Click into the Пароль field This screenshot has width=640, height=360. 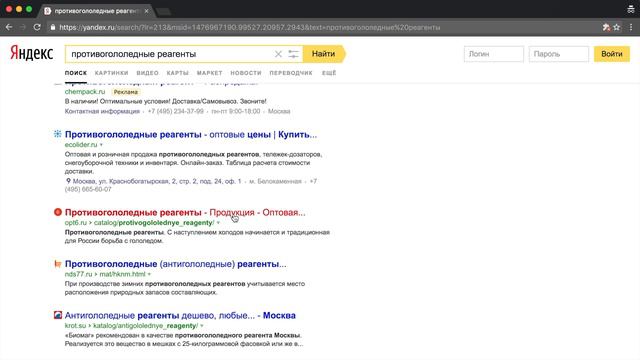[x=558, y=54]
